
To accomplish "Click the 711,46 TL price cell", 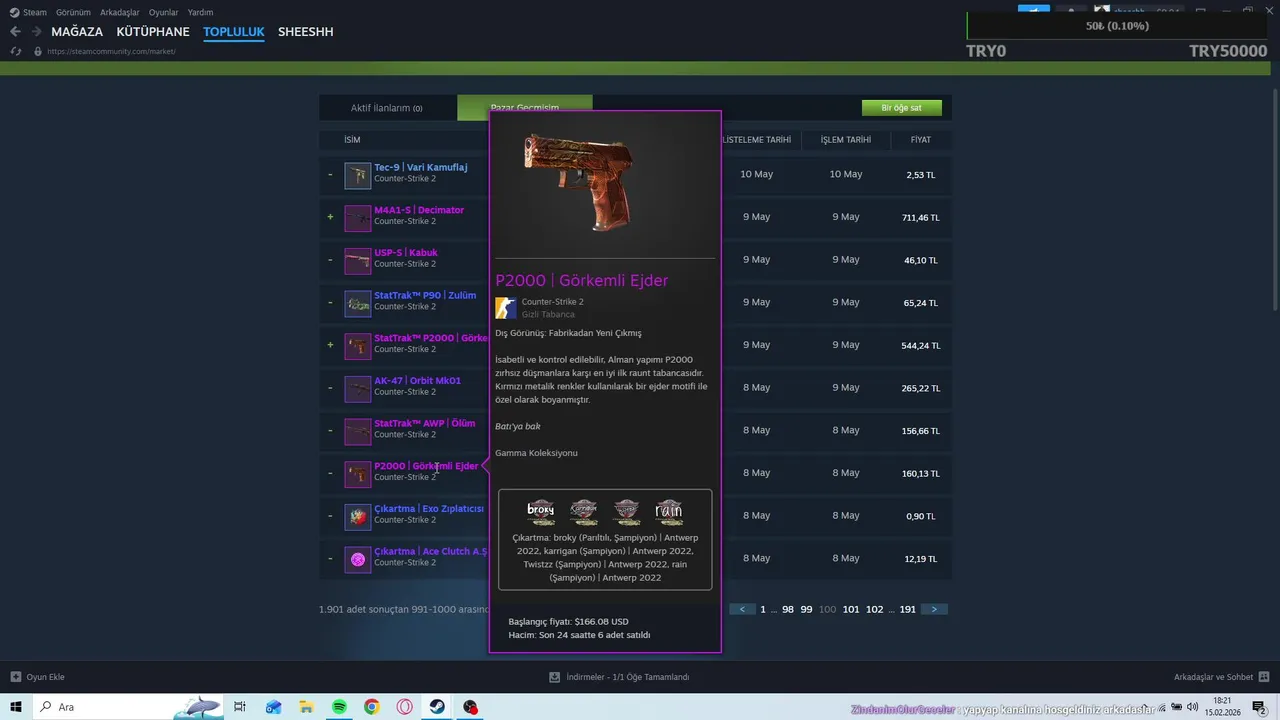I will [921, 217].
